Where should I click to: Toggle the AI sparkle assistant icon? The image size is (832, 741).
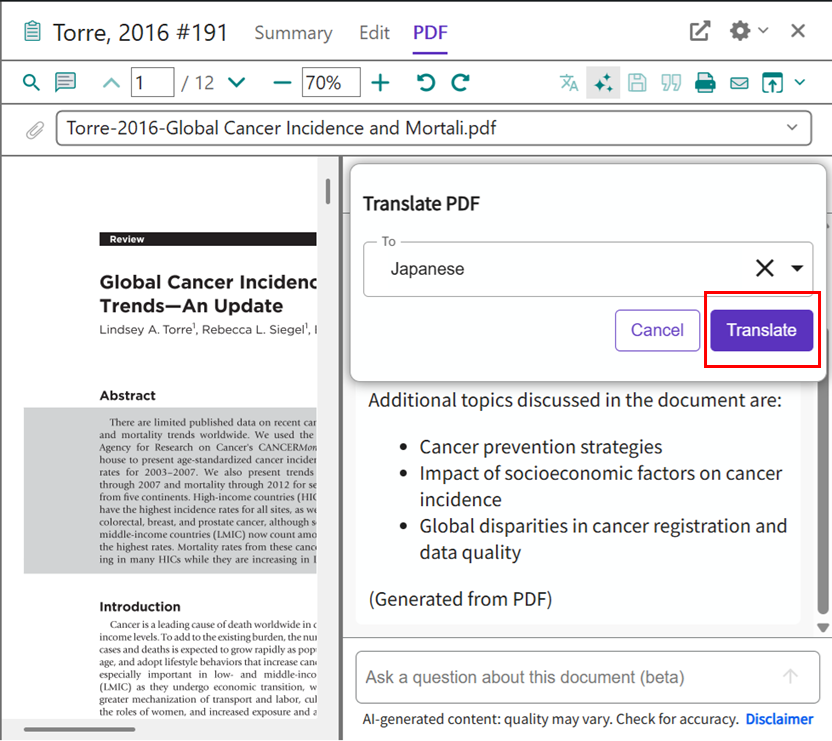(x=603, y=83)
